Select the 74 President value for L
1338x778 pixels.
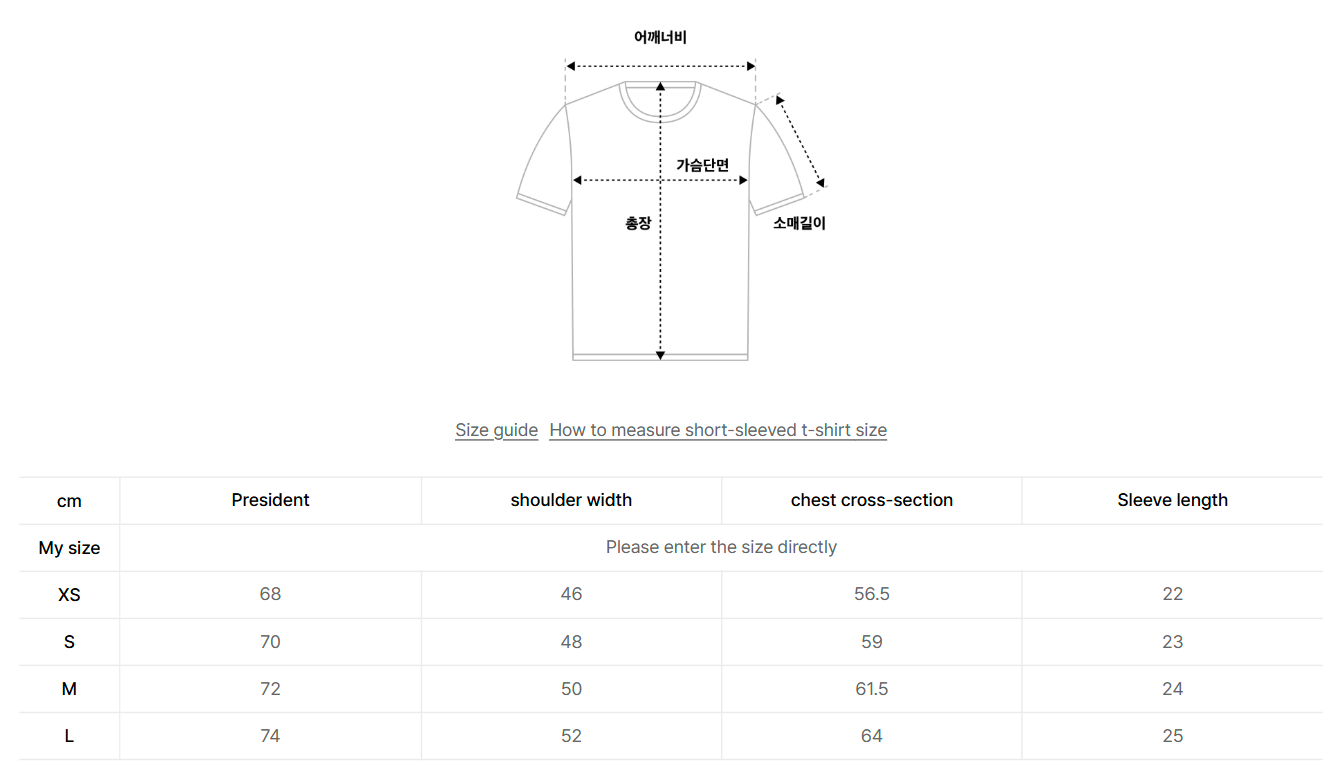point(270,735)
